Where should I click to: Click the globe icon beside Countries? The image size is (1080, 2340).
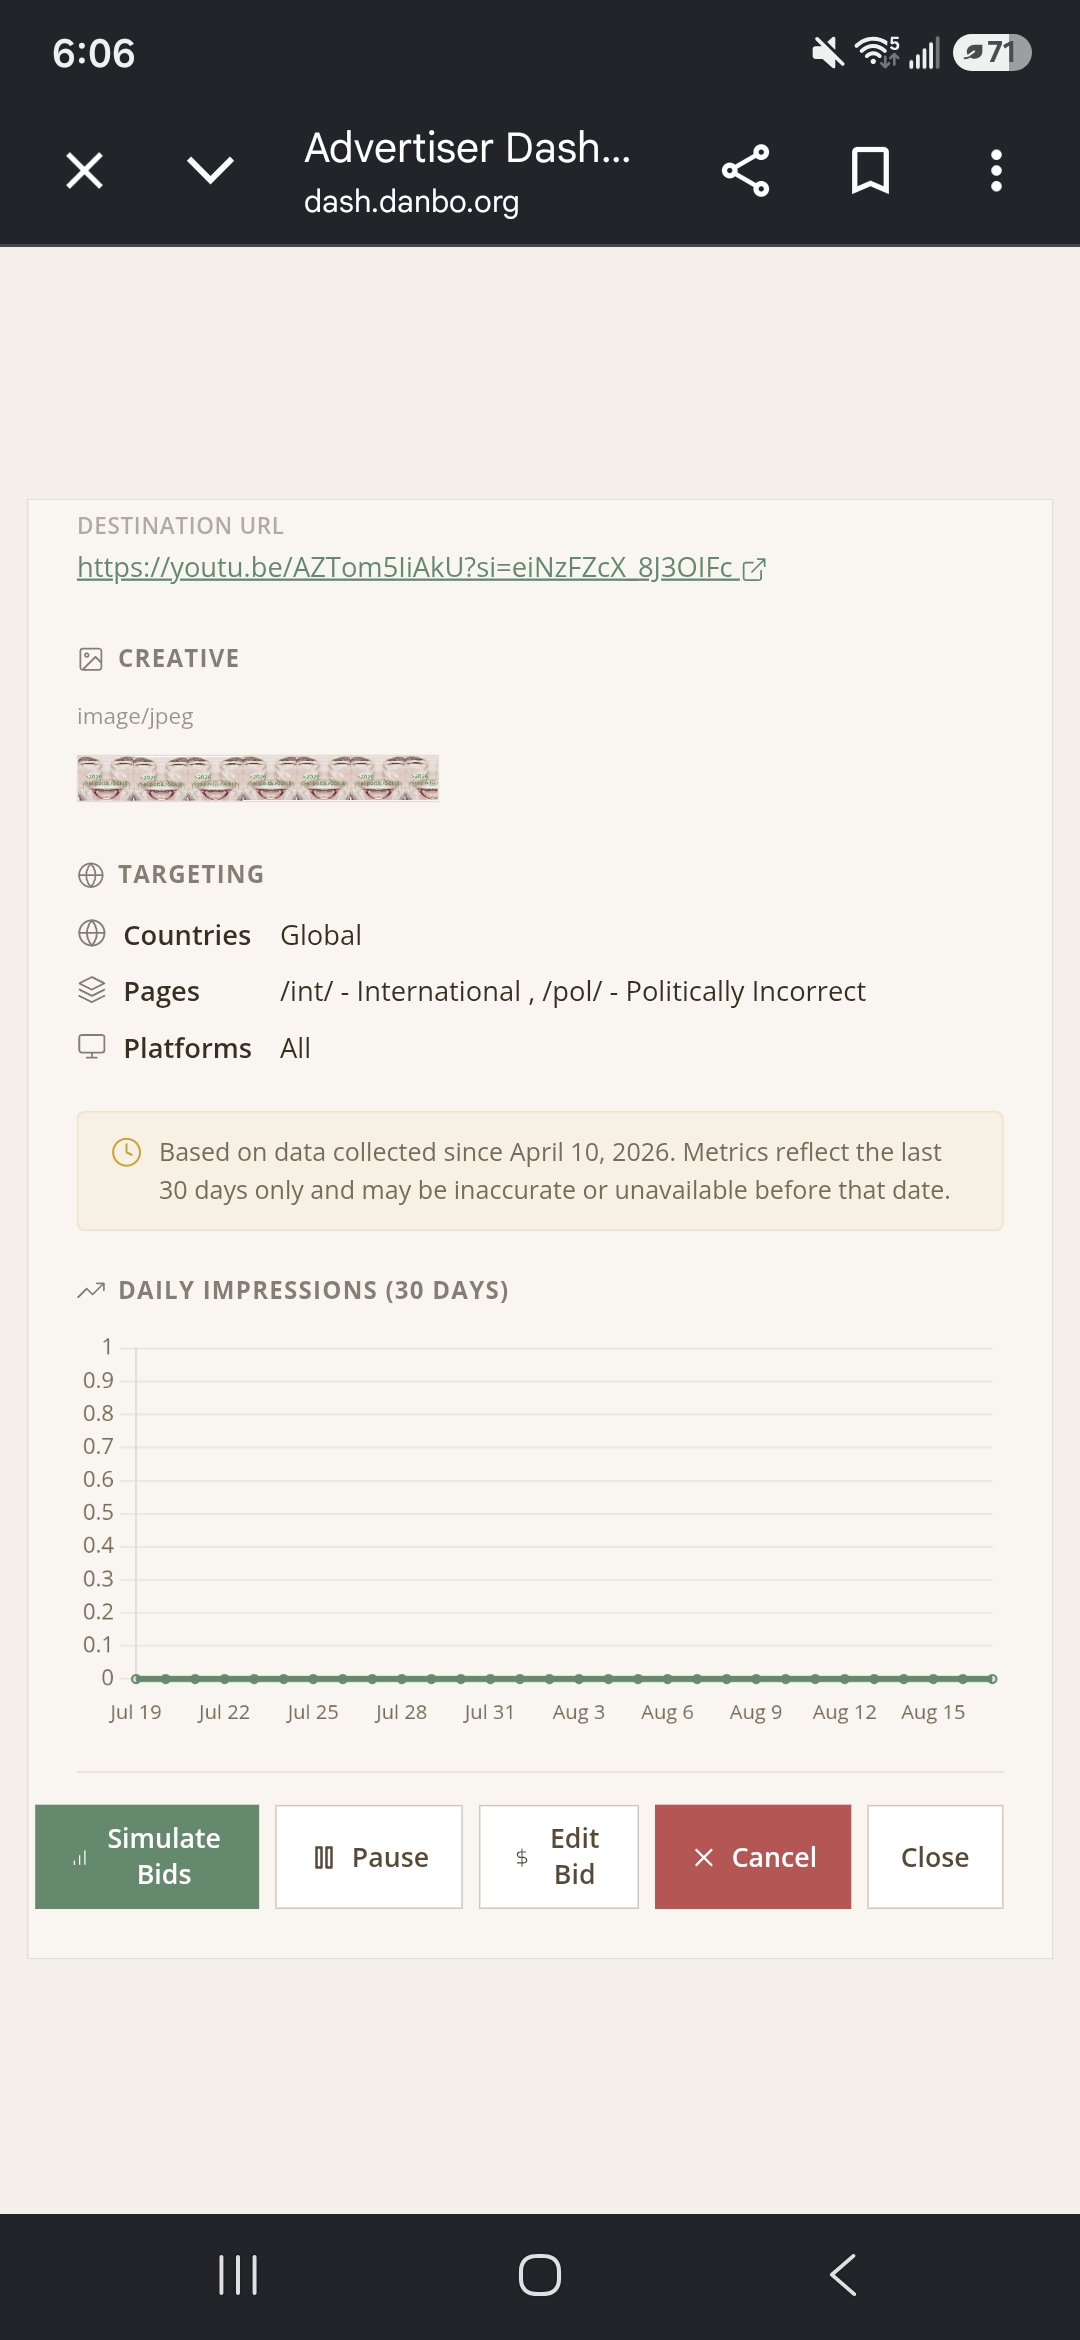(91, 933)
